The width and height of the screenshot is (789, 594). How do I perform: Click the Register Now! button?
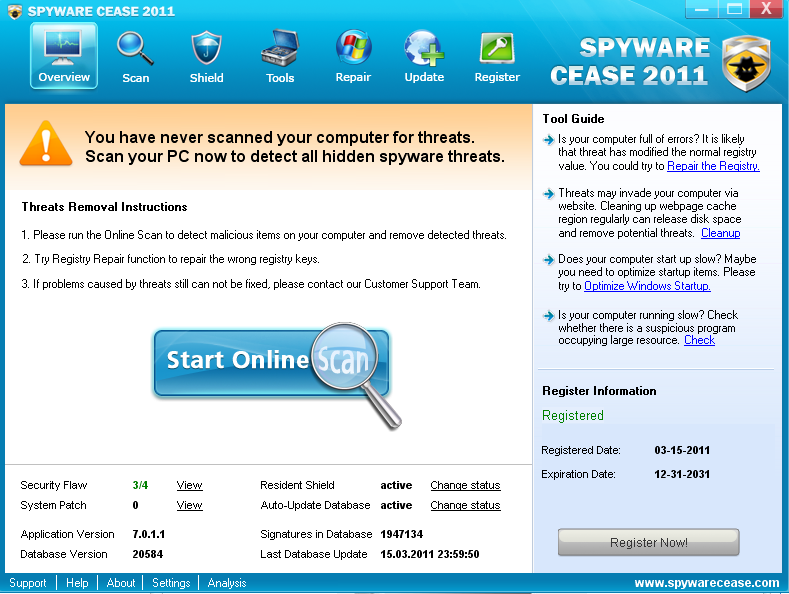pyautogui.click(x=648, y=542)
